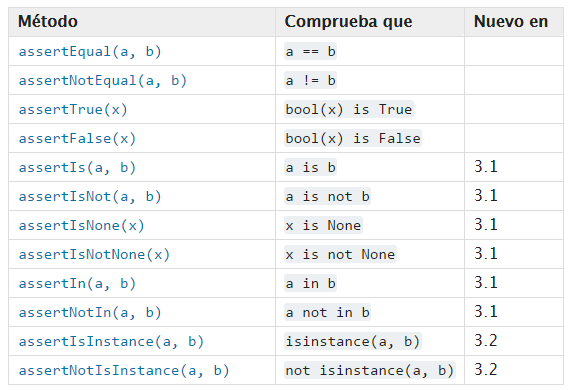This screenshot has width=570, height=390.
Task: Click the 3.2 version cell for assertIsInstance
Action: point(486,341)
